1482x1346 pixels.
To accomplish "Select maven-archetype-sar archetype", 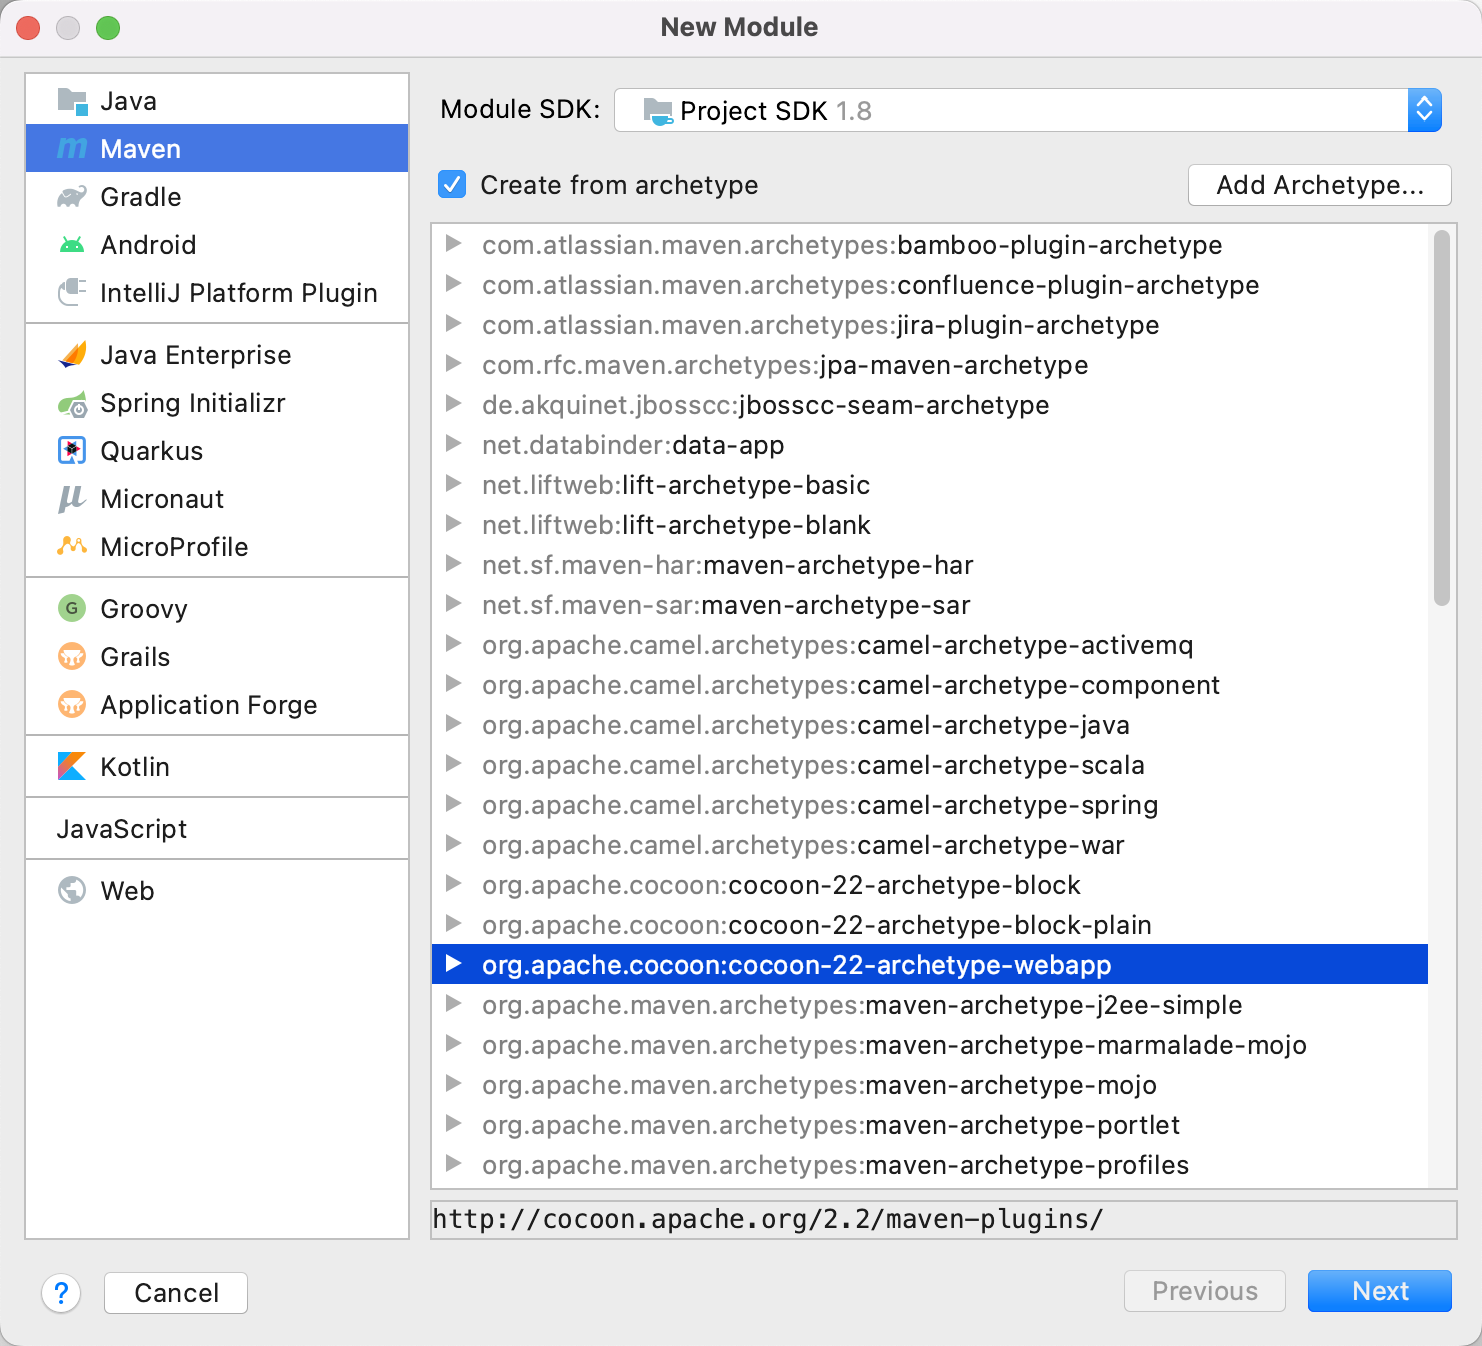I will click(x=930, y=605).
